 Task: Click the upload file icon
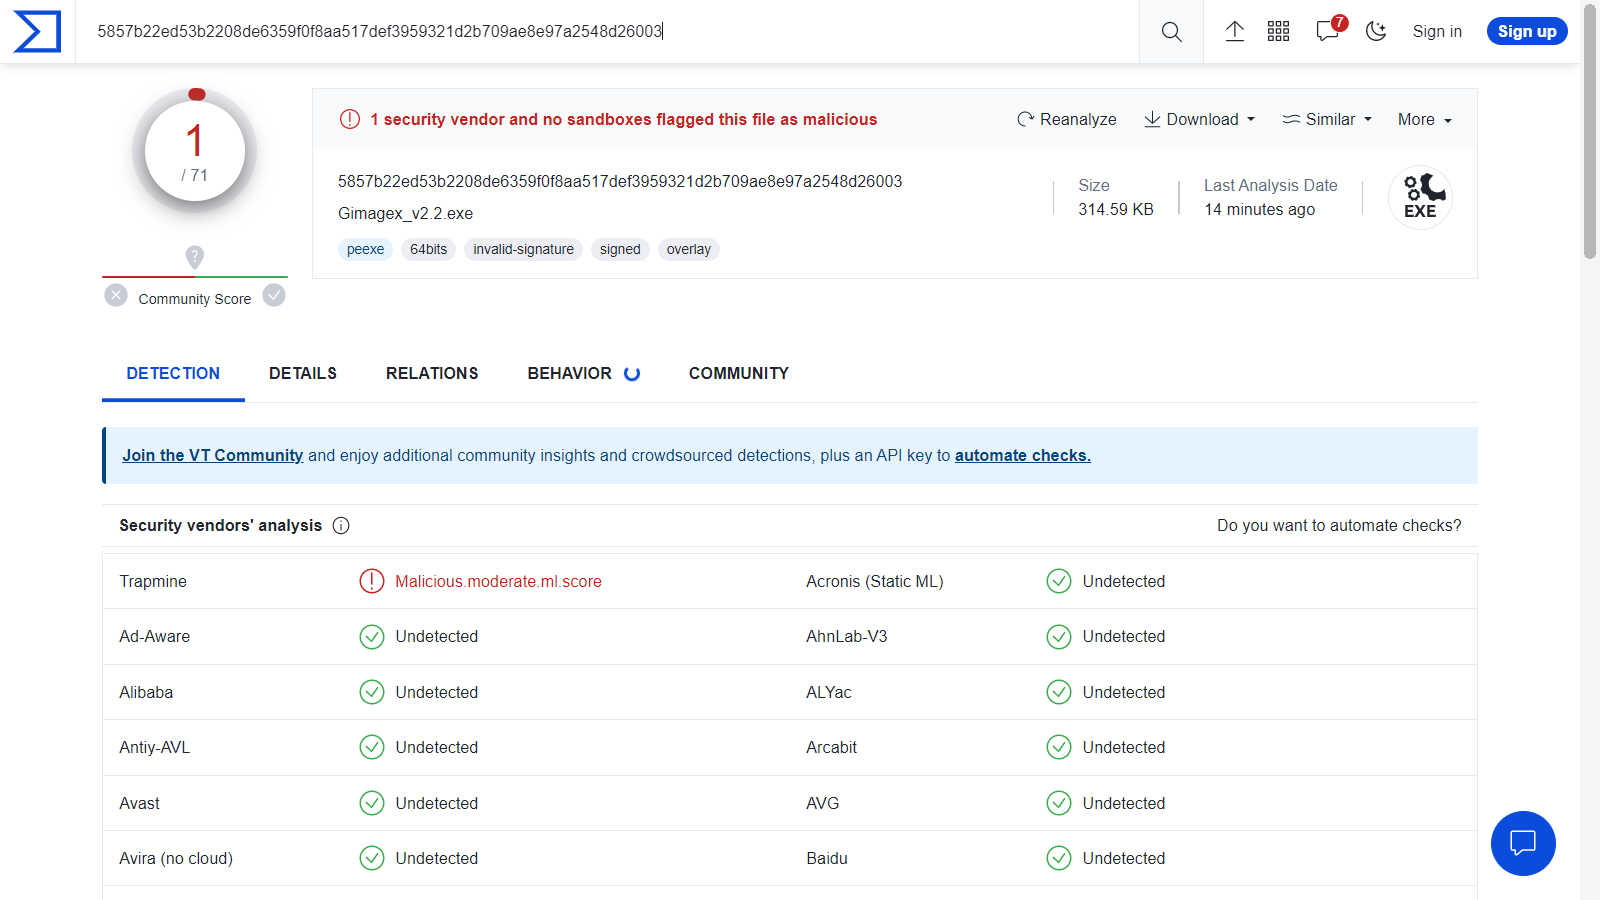(1235, 32)
